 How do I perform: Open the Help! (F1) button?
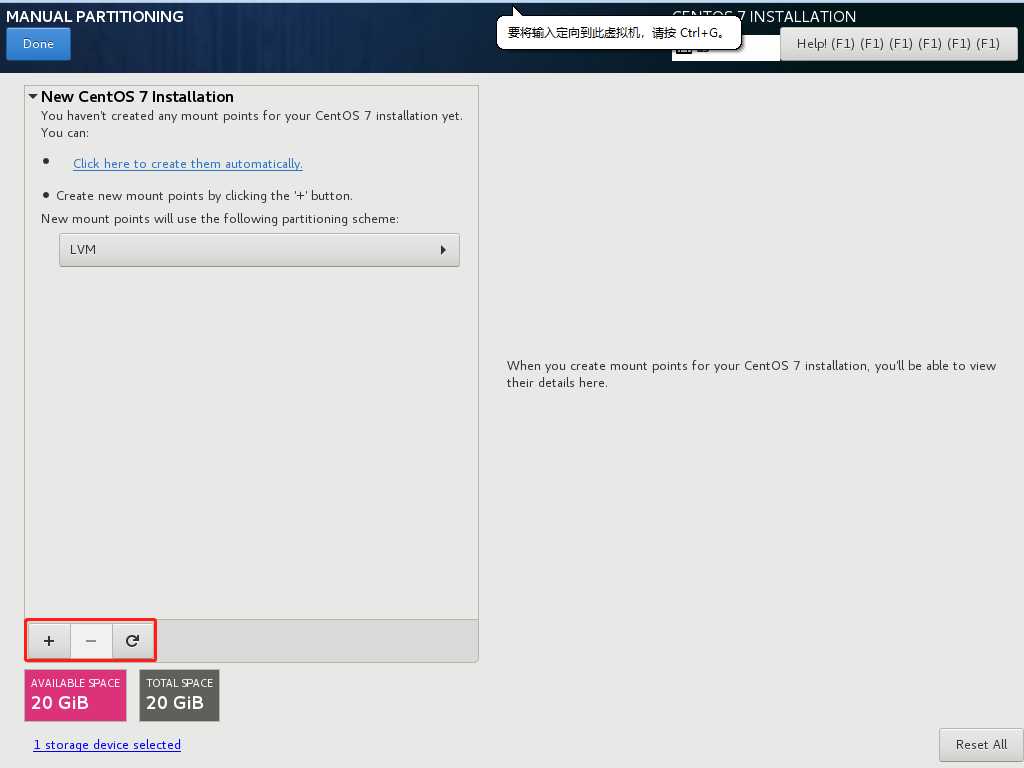[x=898, y=44]
